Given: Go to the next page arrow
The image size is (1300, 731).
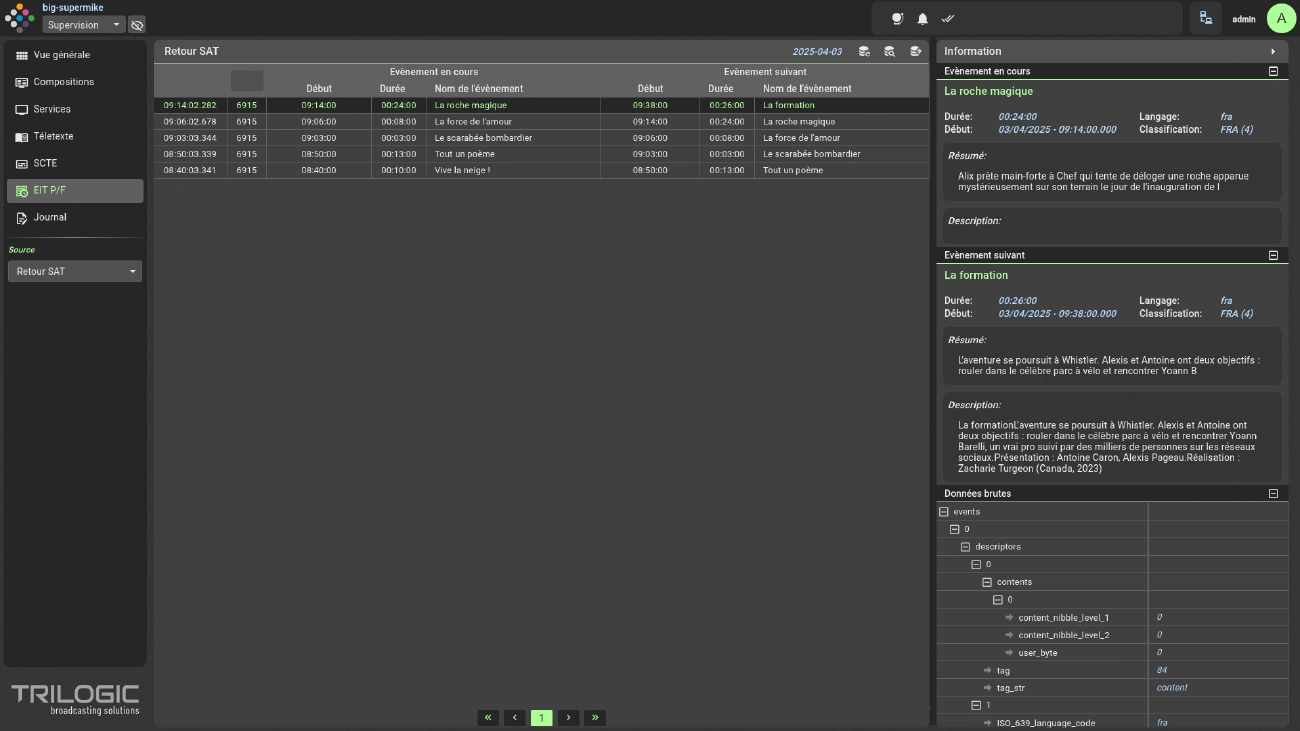Looking at the screenshot, I should tap(569, 717).
